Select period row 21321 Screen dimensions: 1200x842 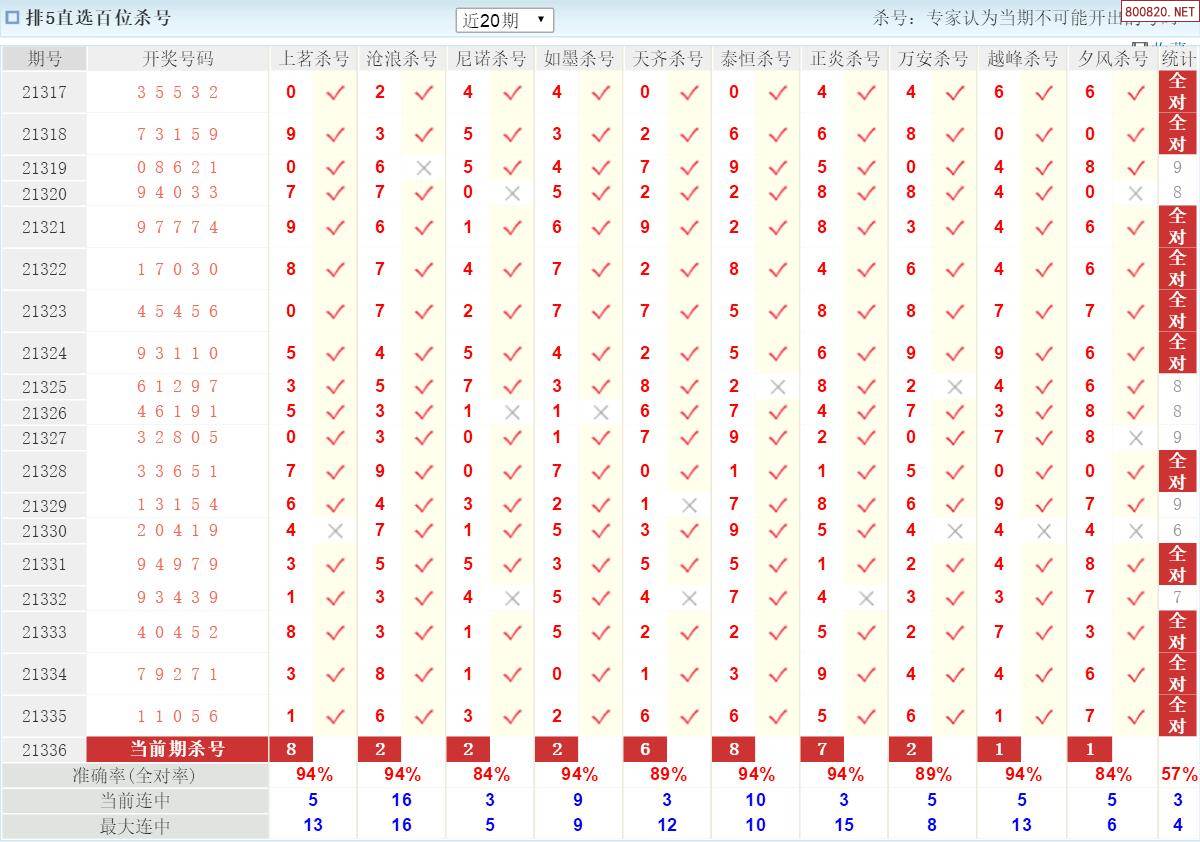pyautogui.click(x=600, y=227)
